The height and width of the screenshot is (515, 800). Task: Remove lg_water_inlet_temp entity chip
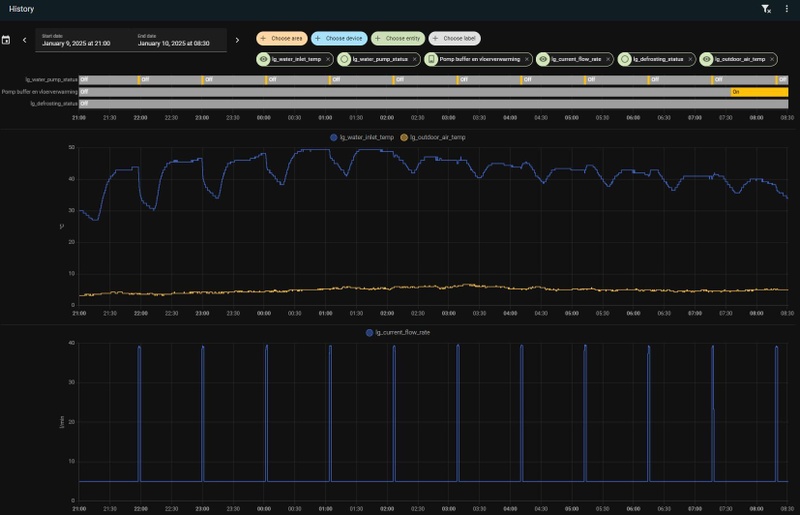[x=328, y=59]
